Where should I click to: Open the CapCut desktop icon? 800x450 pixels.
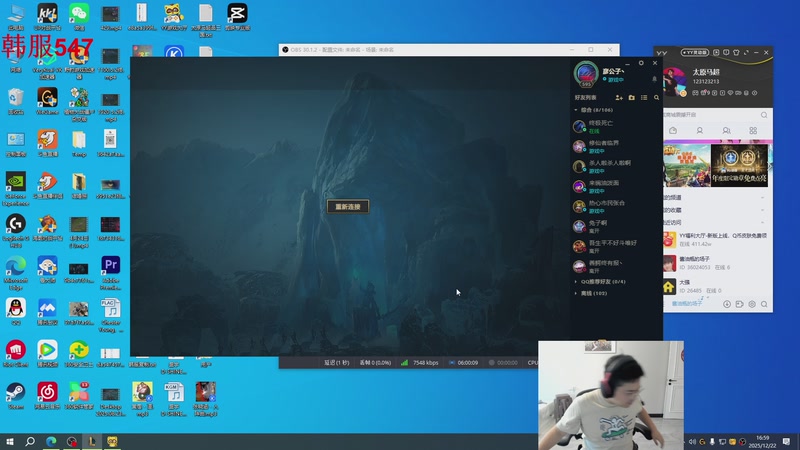coord(237,17)
